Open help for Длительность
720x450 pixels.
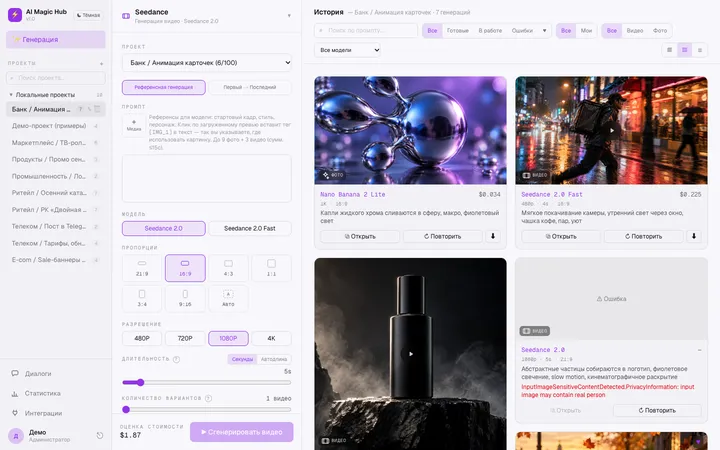(x=176, y=359)
